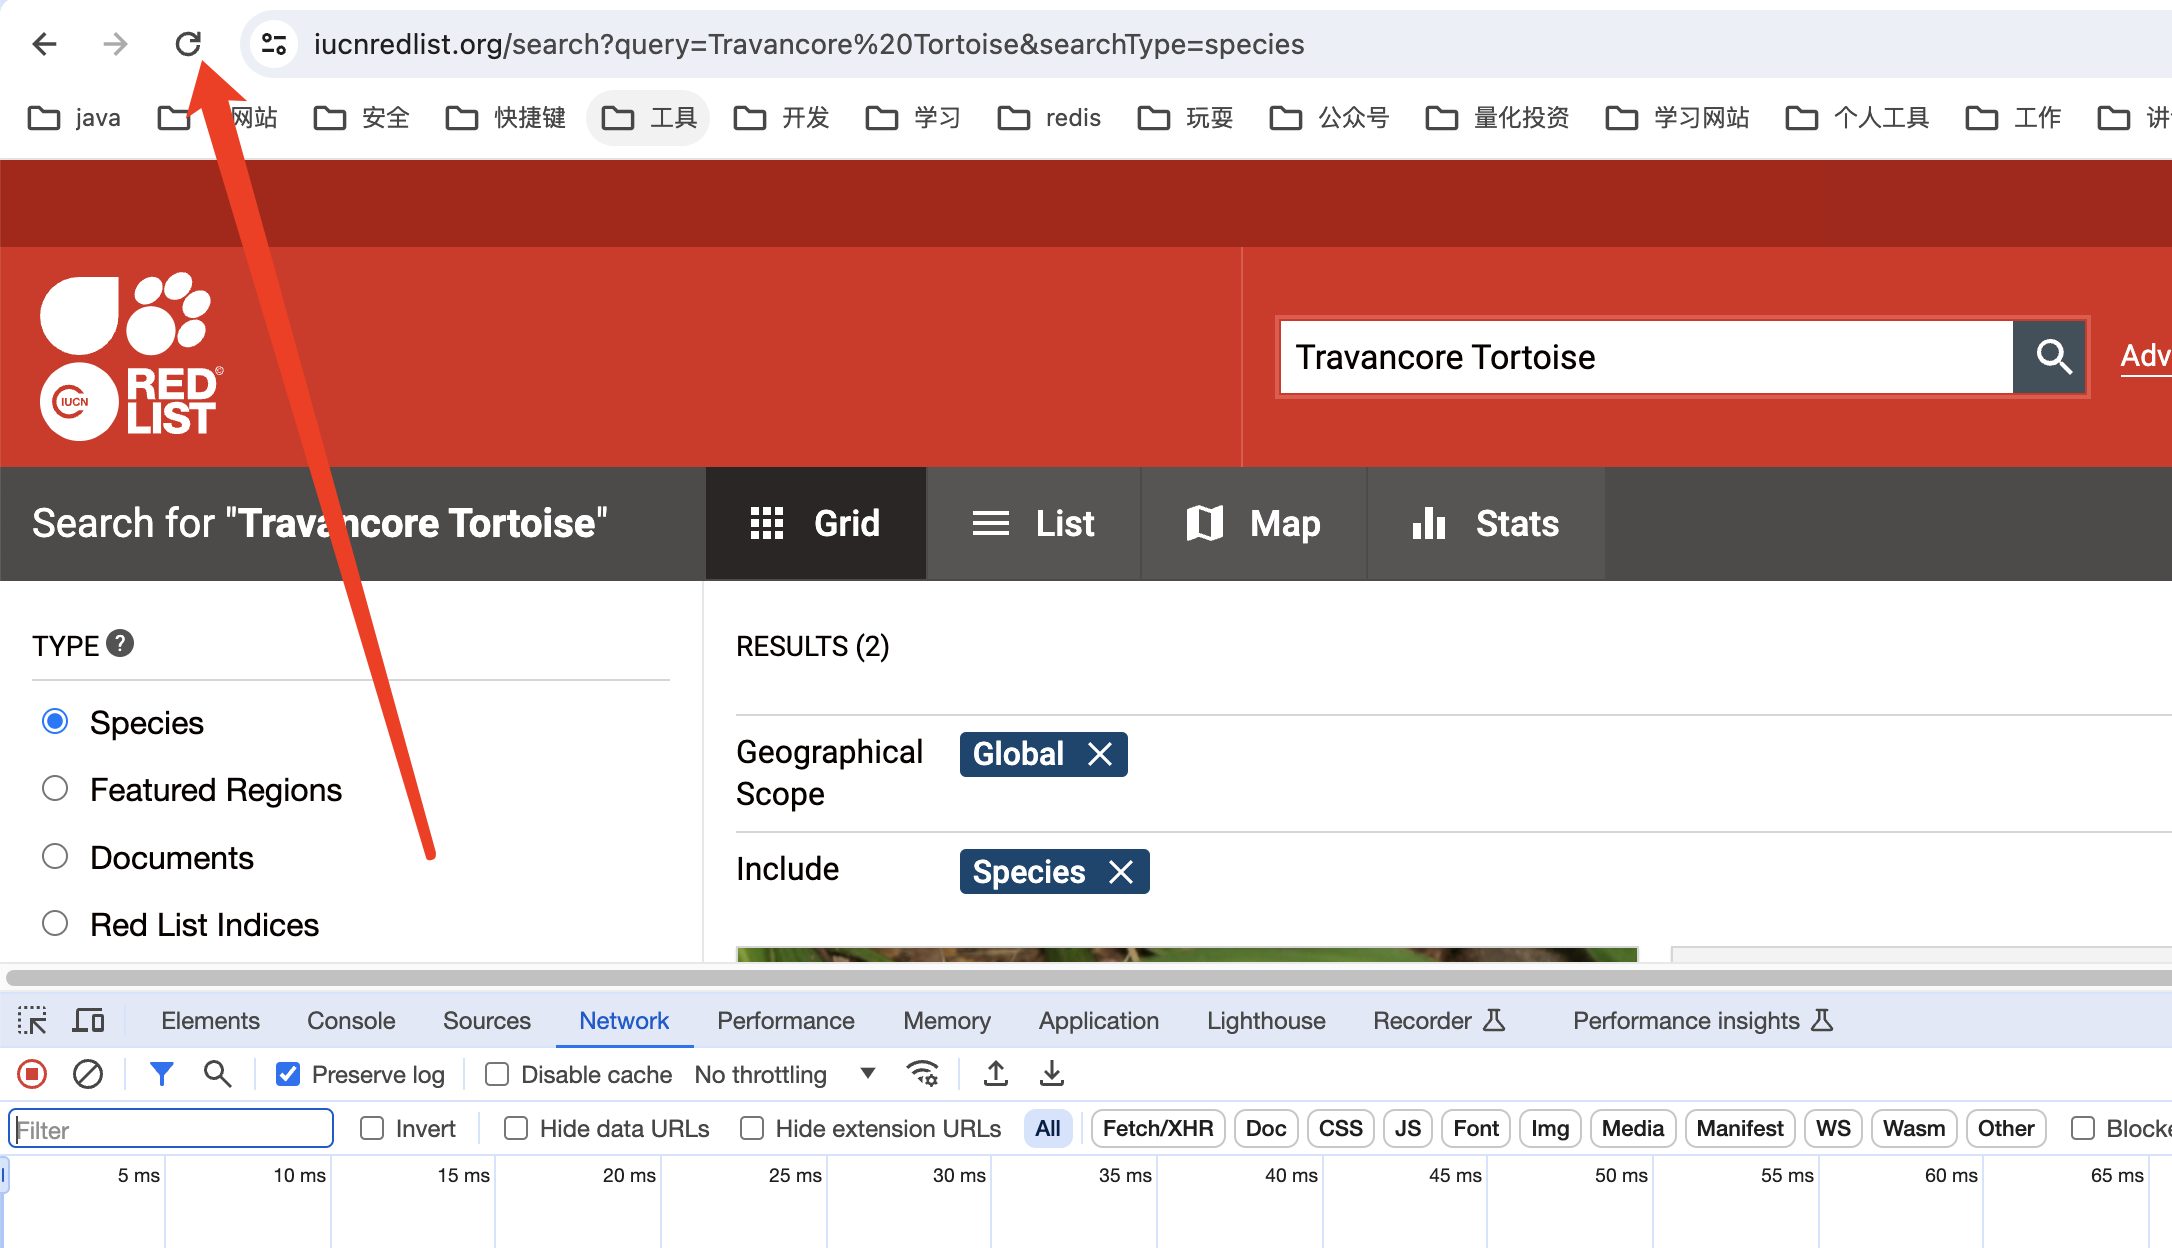2172x1248 pixels.
Task: Select the Fetch/XHR request type filter
Action: (x=1157, y=1128)
